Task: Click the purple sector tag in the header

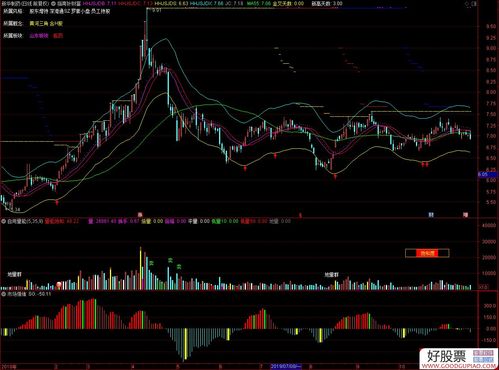Action: [39, 36]
